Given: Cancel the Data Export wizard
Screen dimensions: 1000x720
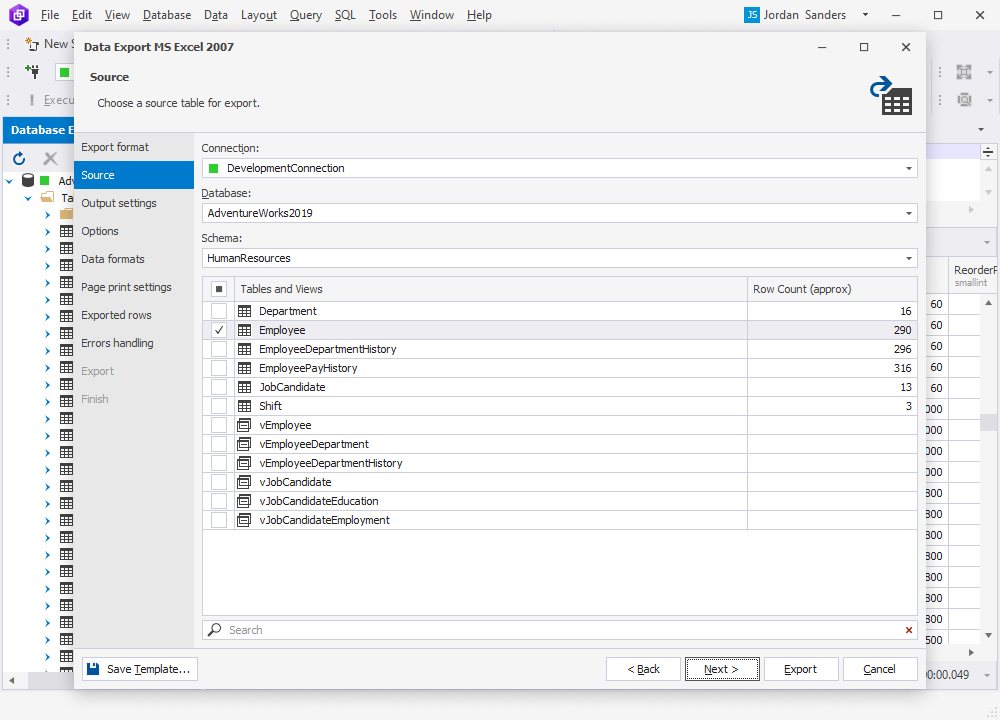Looking at the screenshot, I should tap(880, 669).
